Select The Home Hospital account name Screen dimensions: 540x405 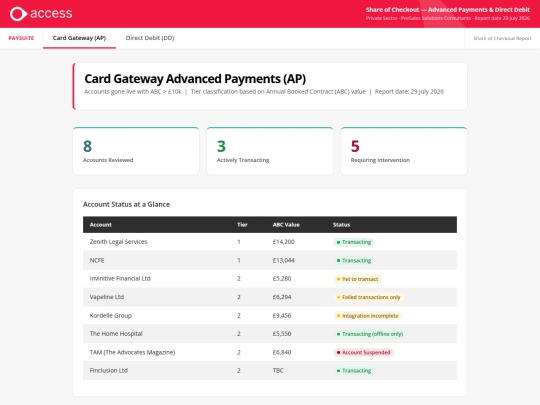pyautogui.click(x=116, y=334)
